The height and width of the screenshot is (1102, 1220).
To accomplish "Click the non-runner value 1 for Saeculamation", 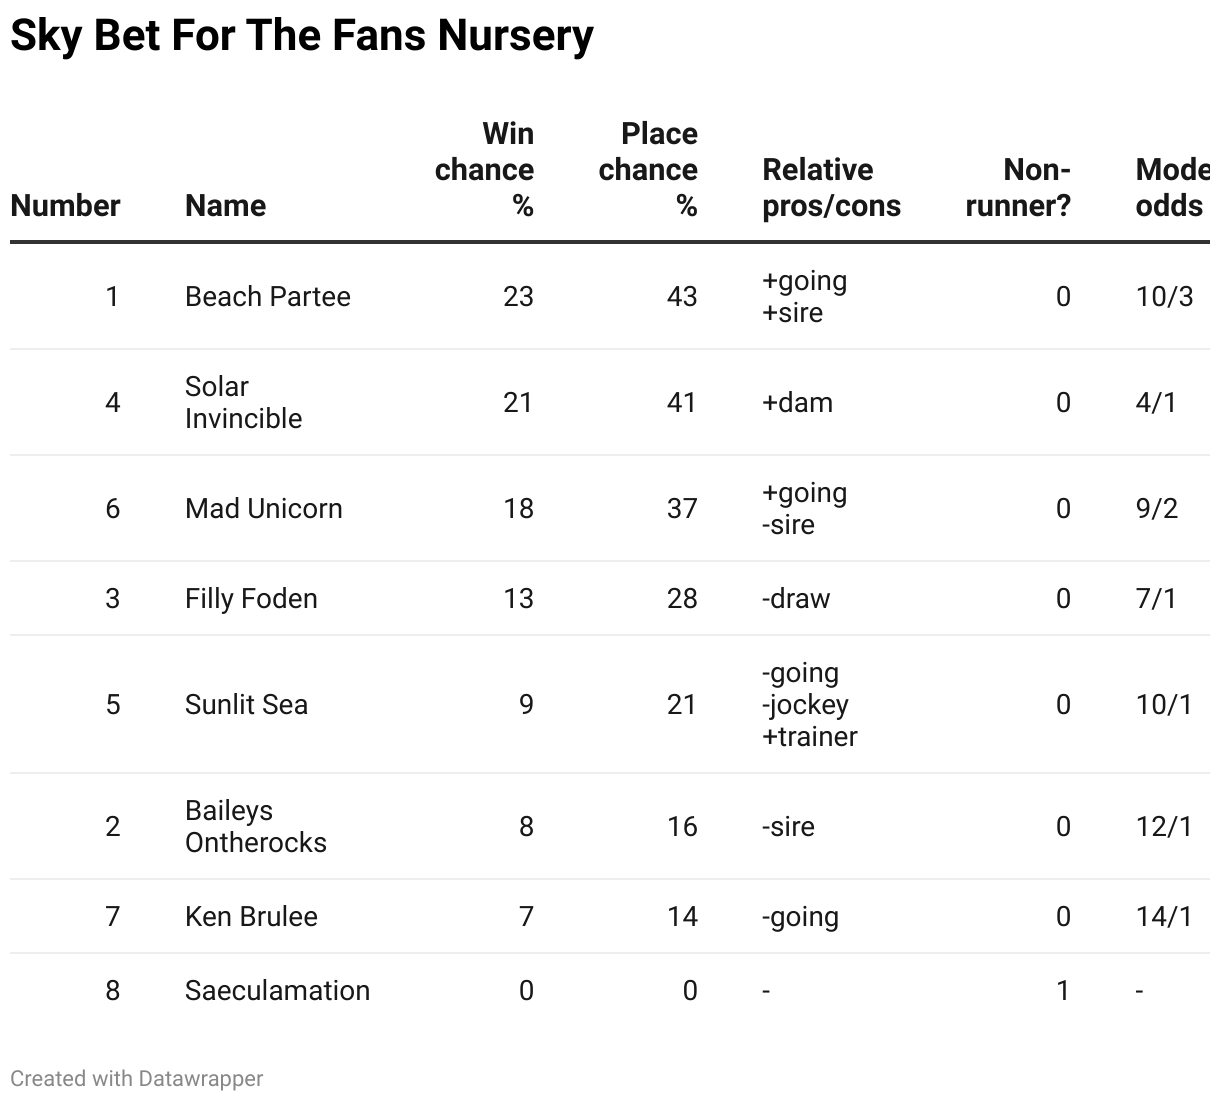I will pos(1062,991).
